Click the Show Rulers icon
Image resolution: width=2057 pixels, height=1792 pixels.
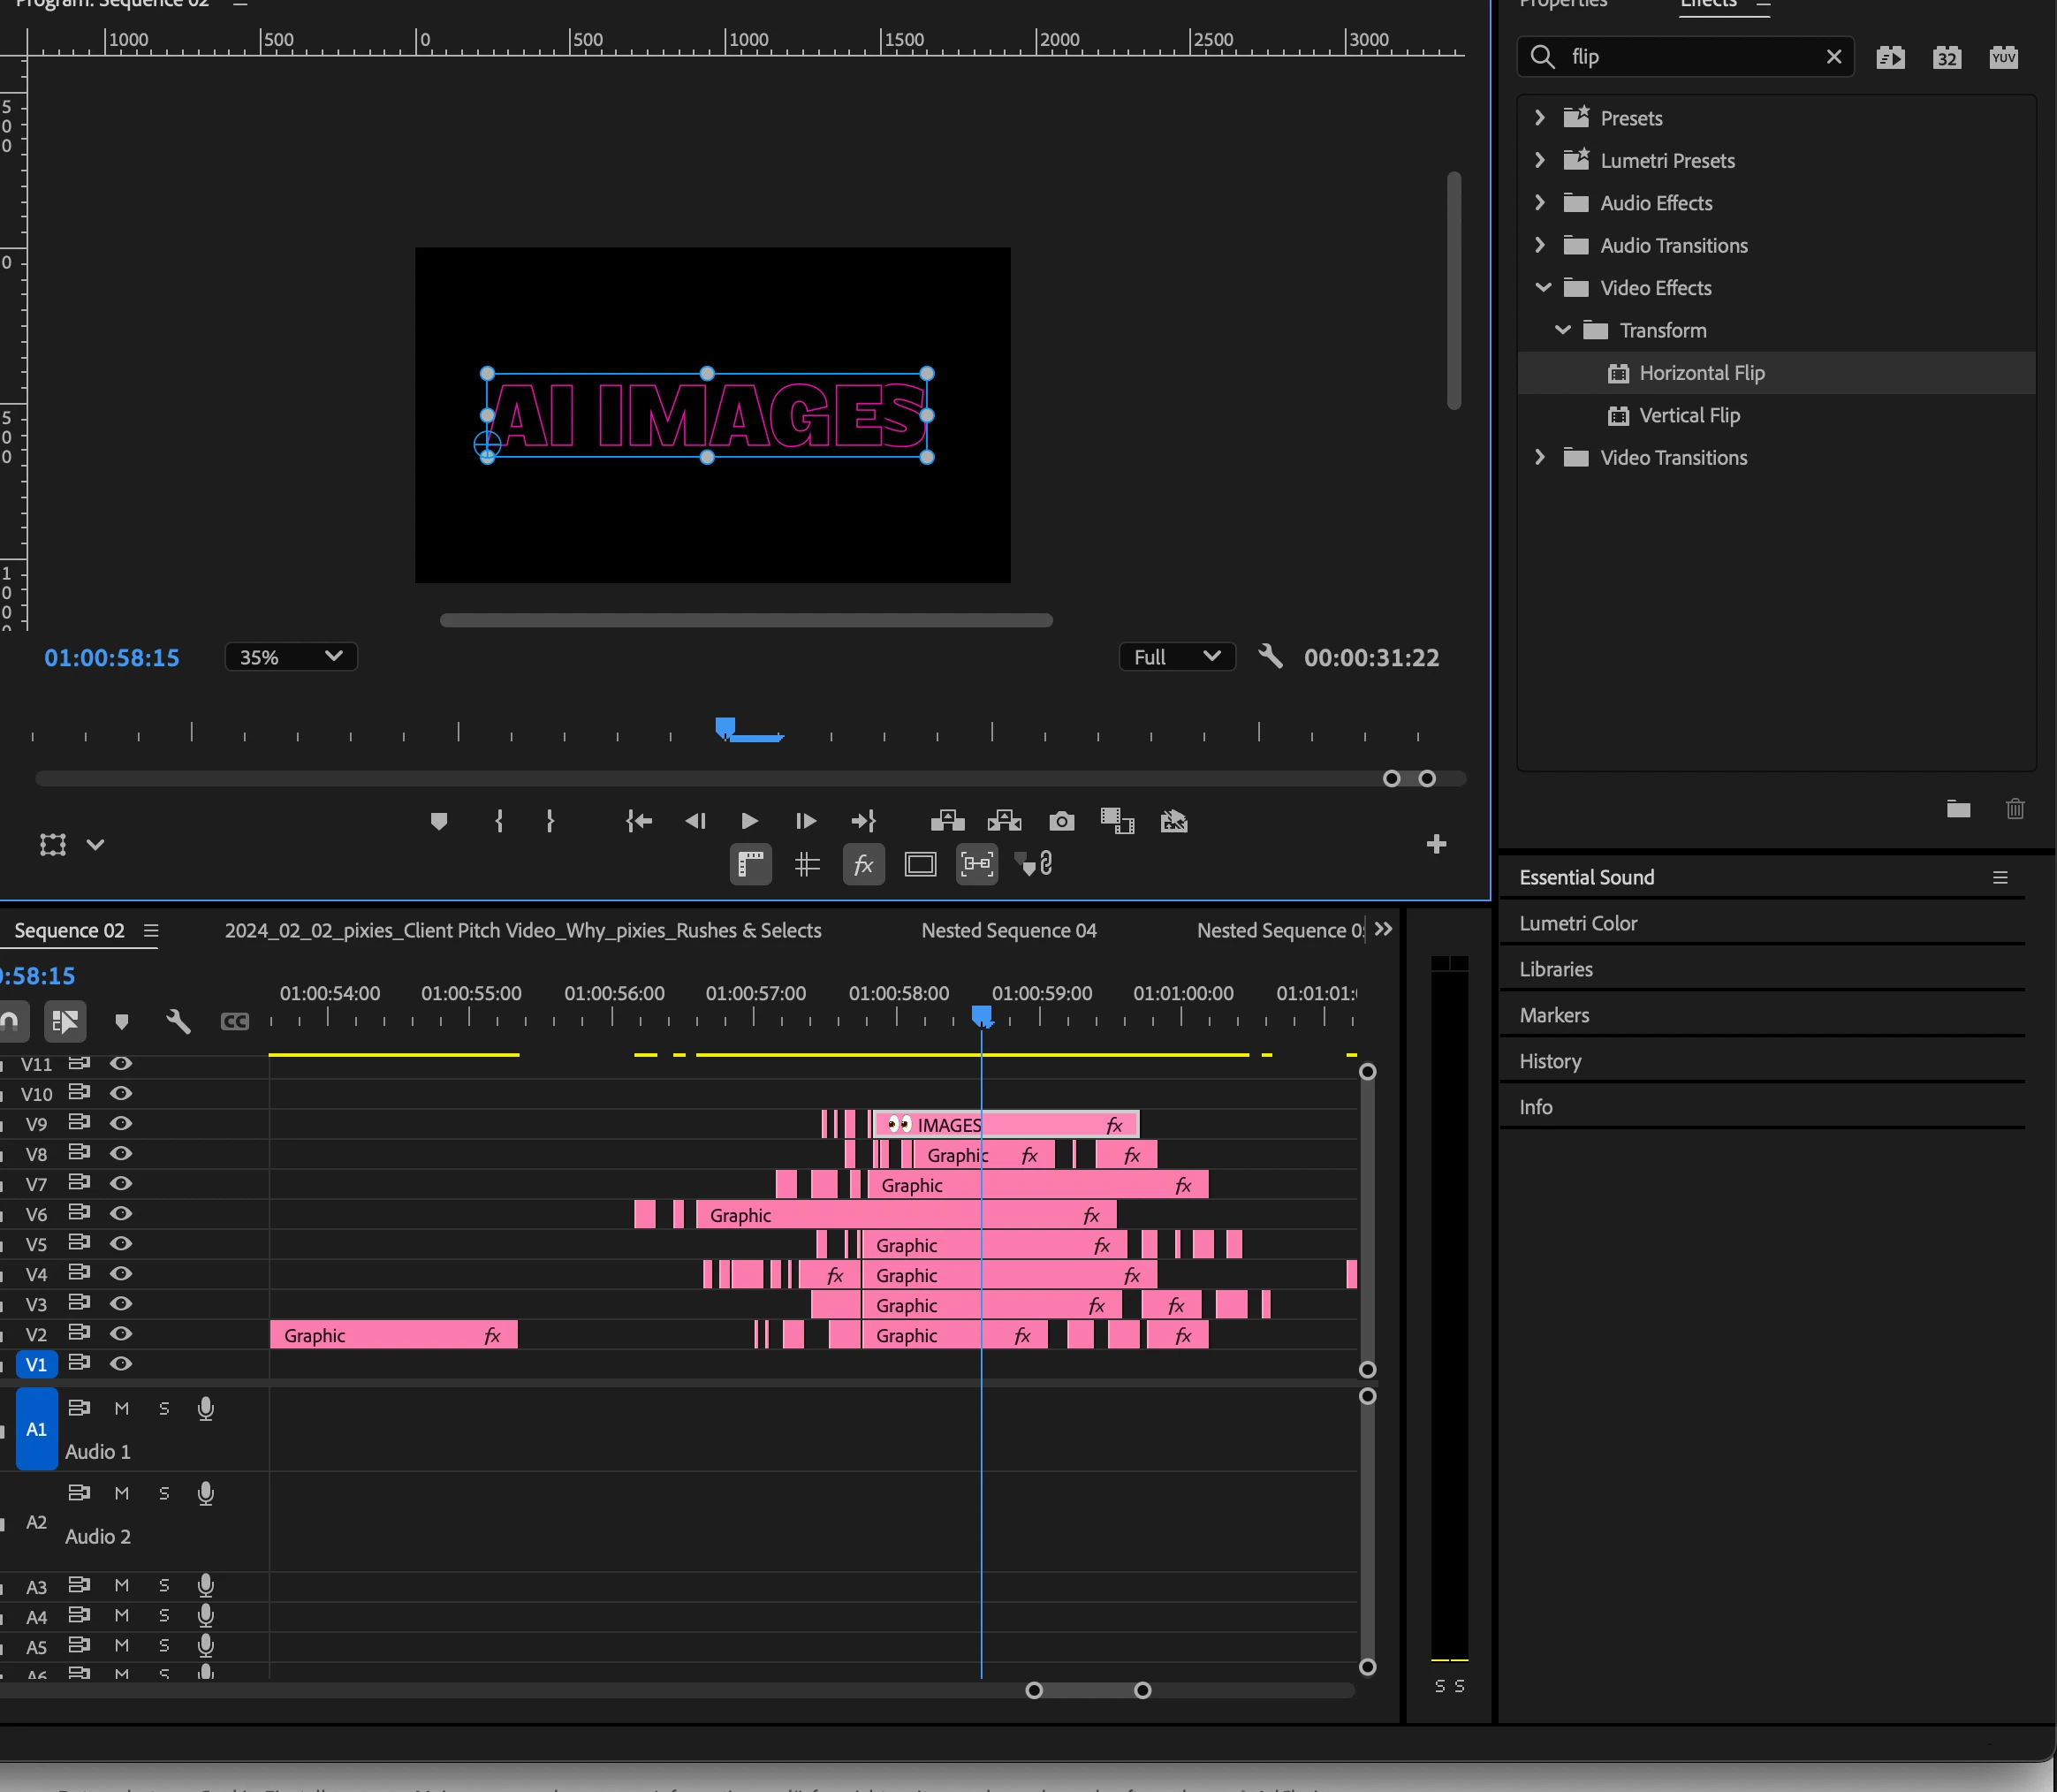point(750,864)
